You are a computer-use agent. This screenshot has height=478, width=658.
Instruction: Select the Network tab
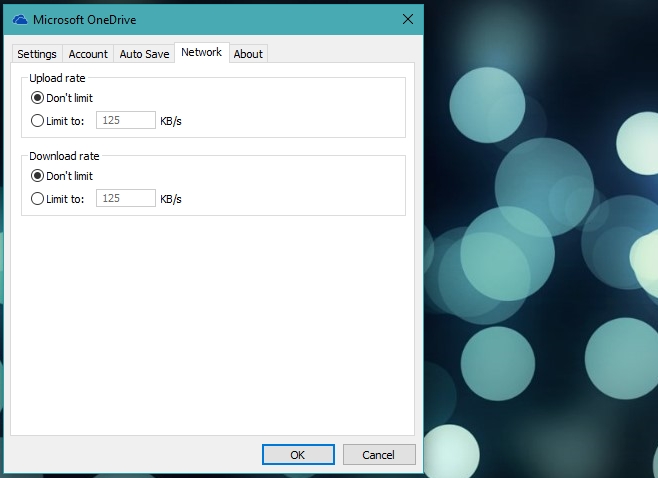(x=201, y=52)
